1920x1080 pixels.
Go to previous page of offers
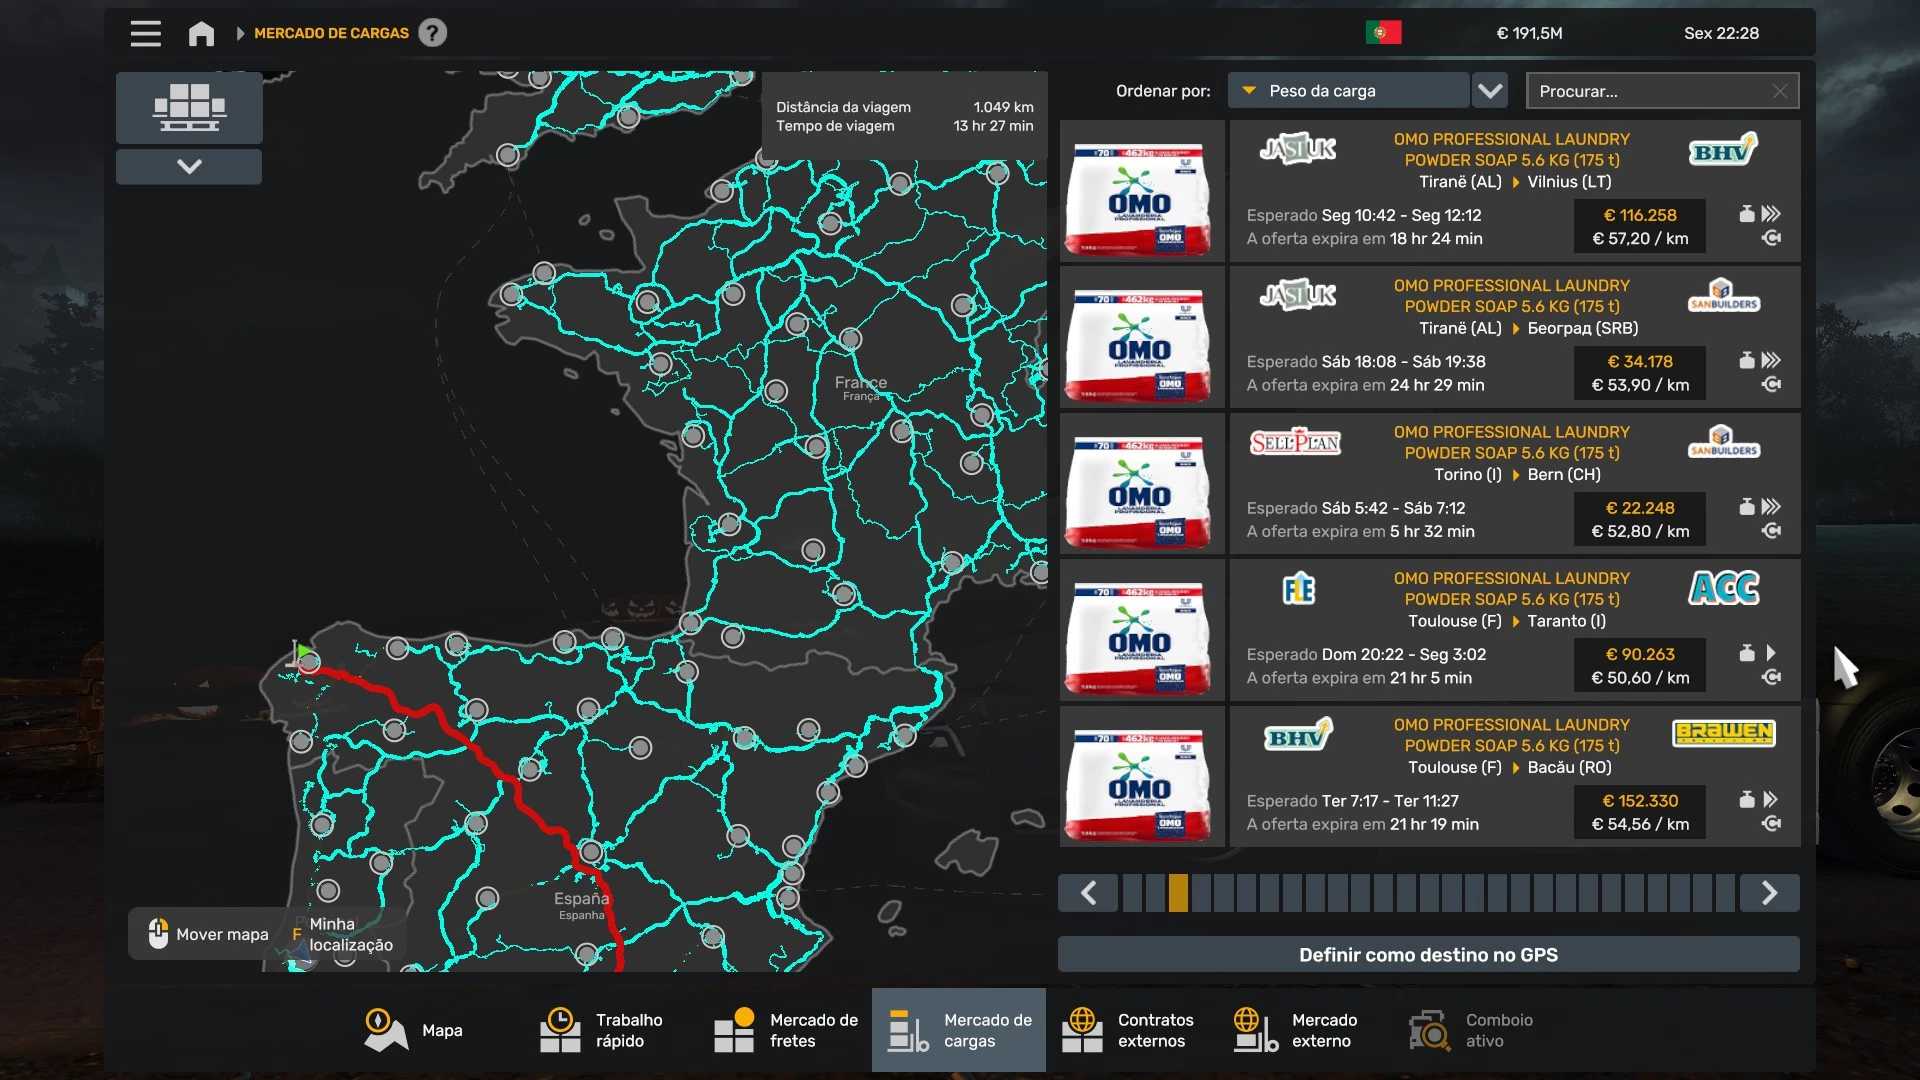pyautogui.click(x=1089, y=893)
